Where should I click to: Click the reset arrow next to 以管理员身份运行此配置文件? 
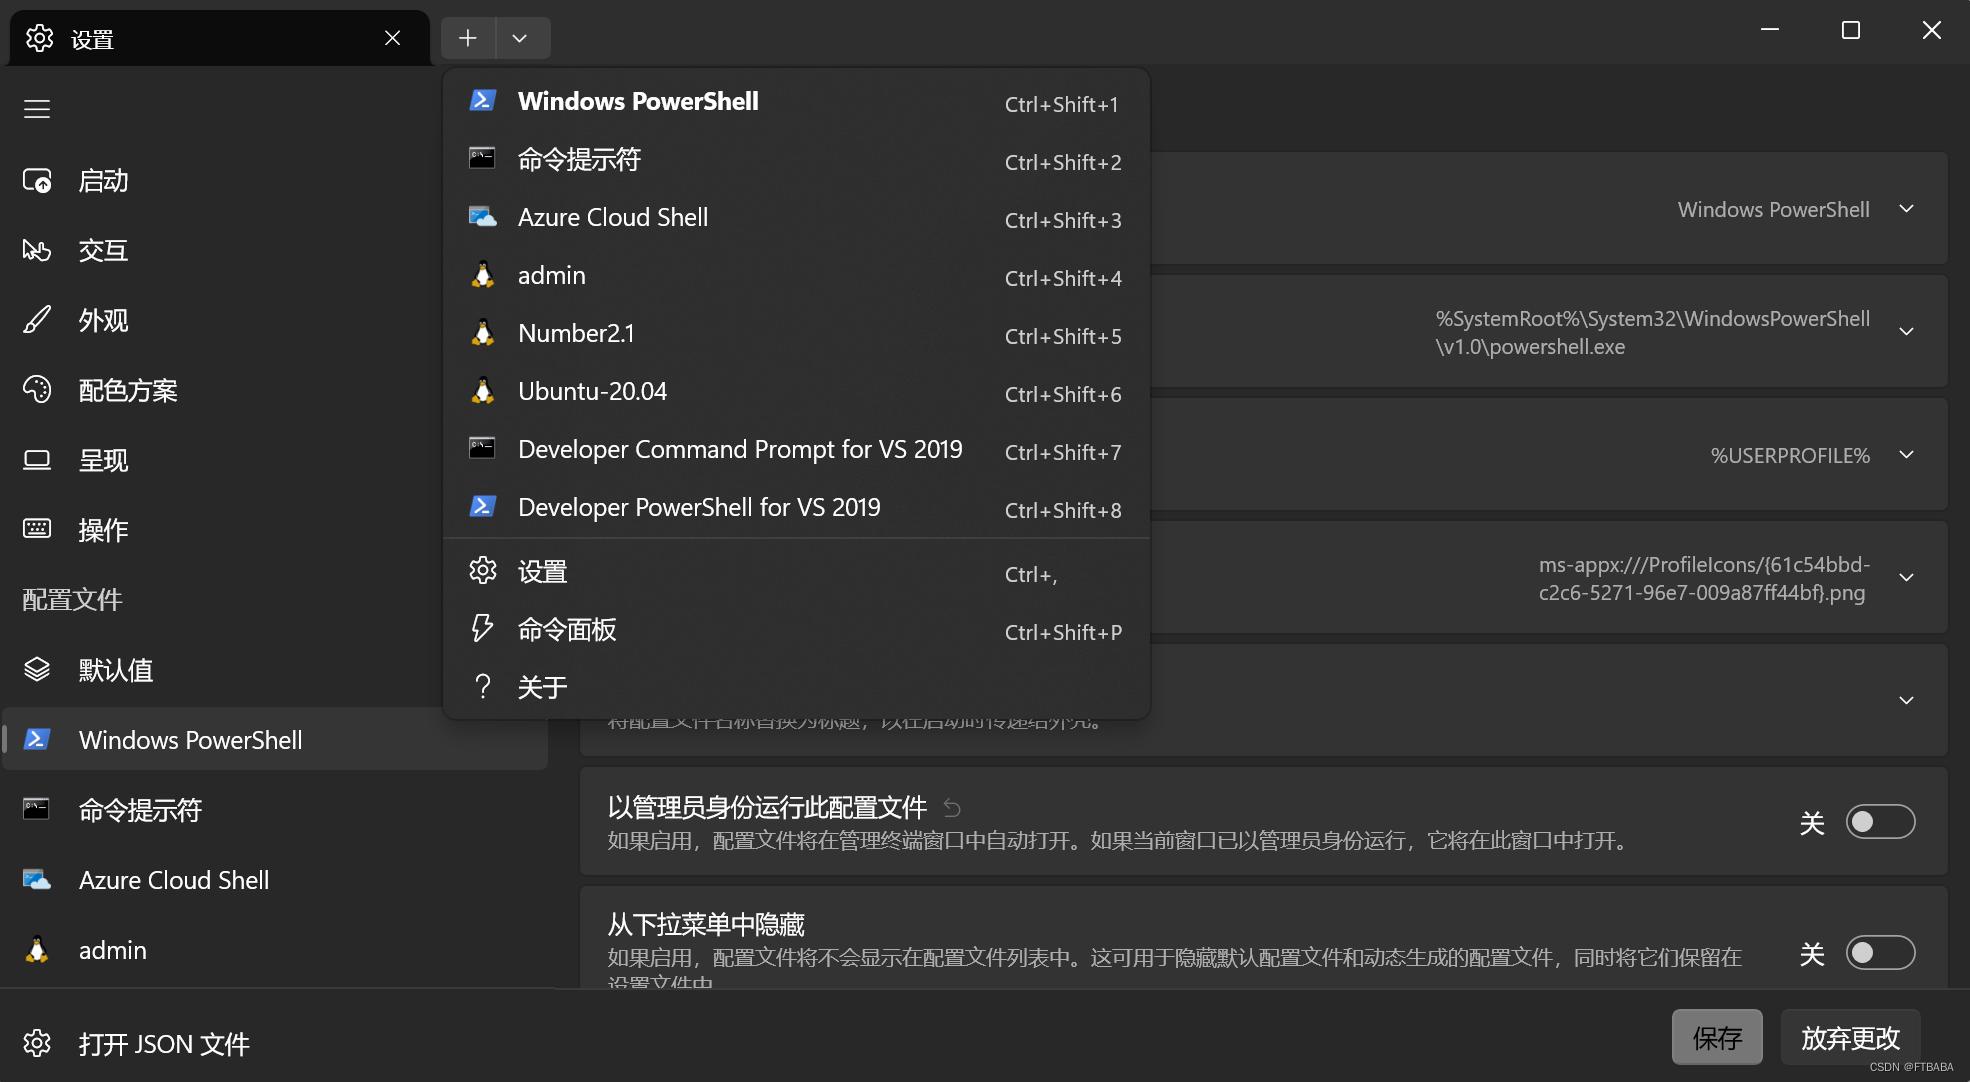952,808
